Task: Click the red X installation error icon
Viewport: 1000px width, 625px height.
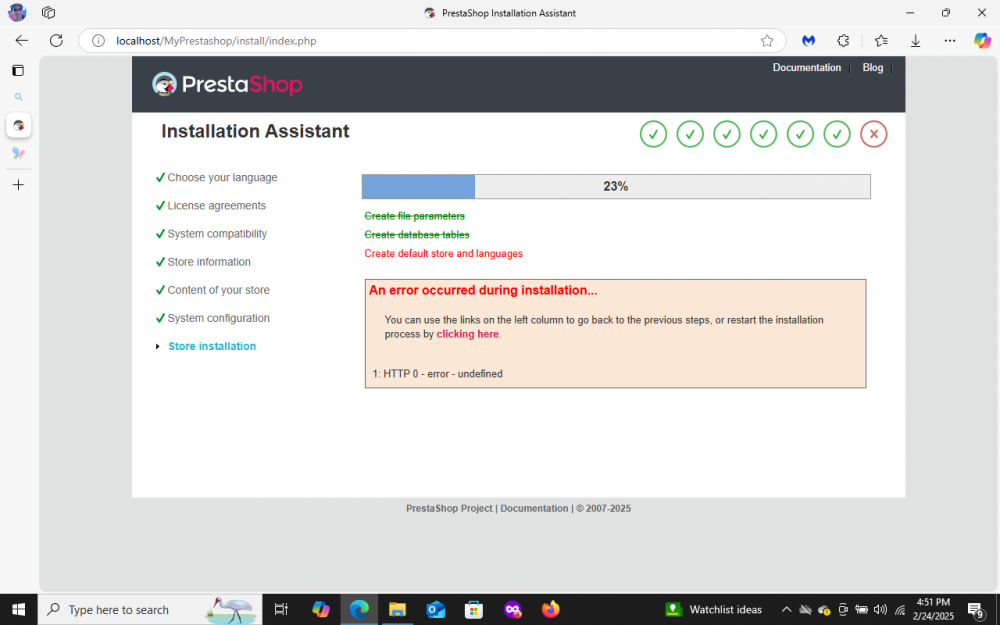Action: (873, 133)
